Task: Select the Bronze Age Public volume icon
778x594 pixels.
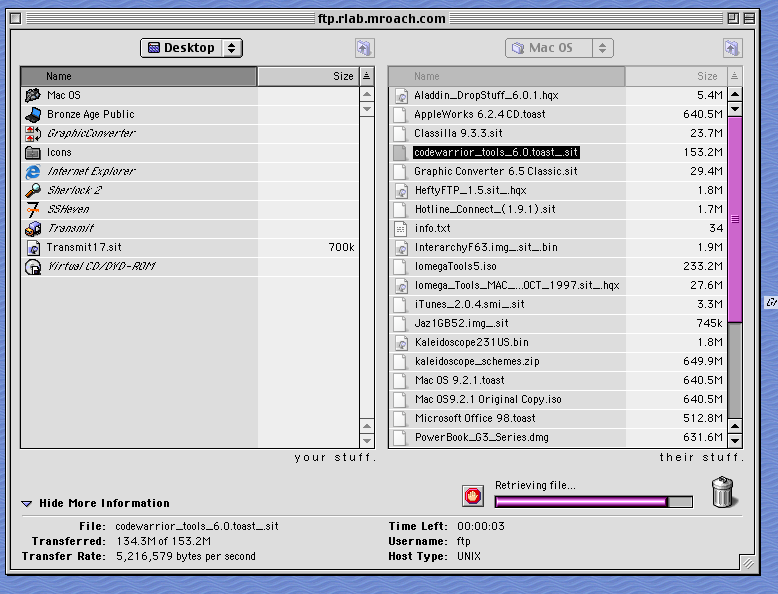Action: 32,114
